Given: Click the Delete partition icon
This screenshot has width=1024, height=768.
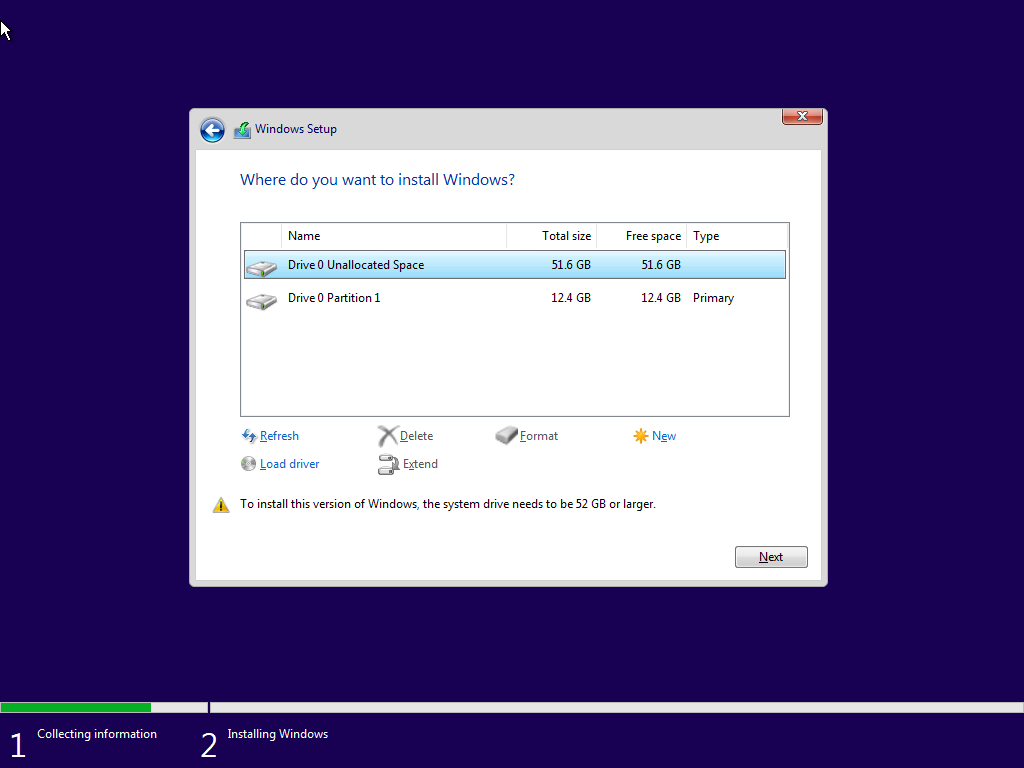Looking at the screenshot, I should click(x=387, y=435).
